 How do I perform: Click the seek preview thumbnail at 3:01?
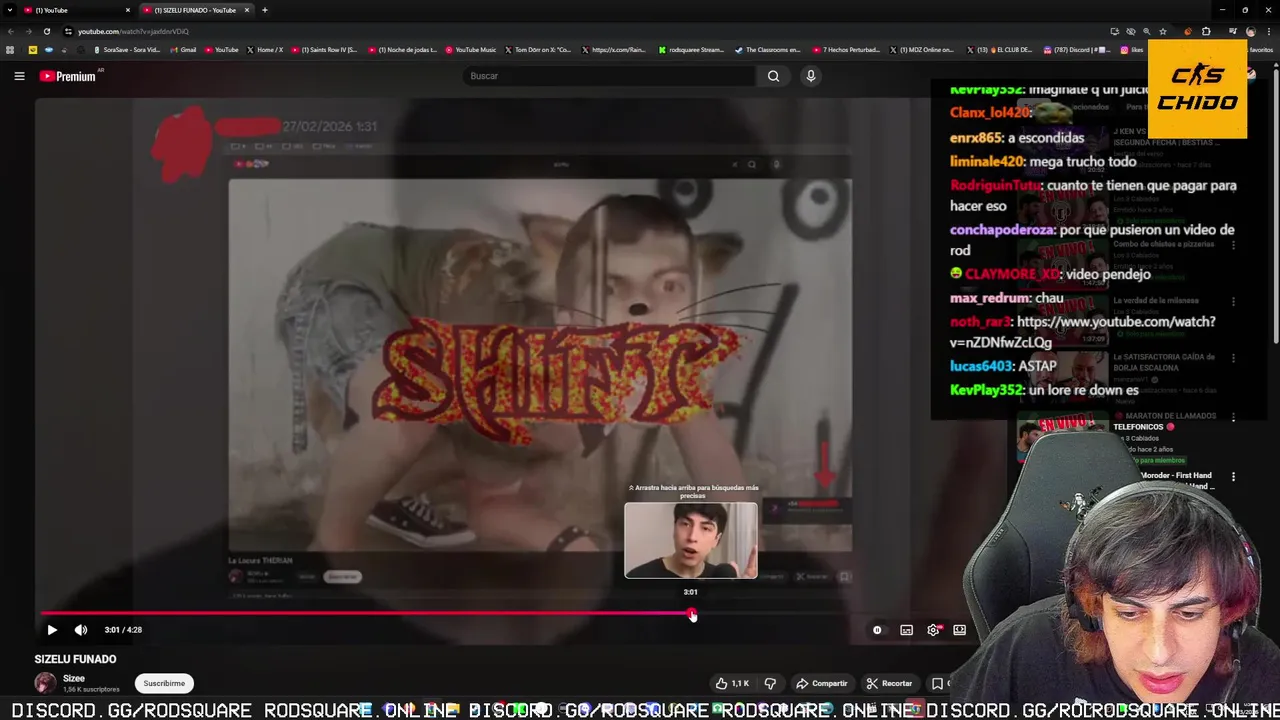(691, 541)
